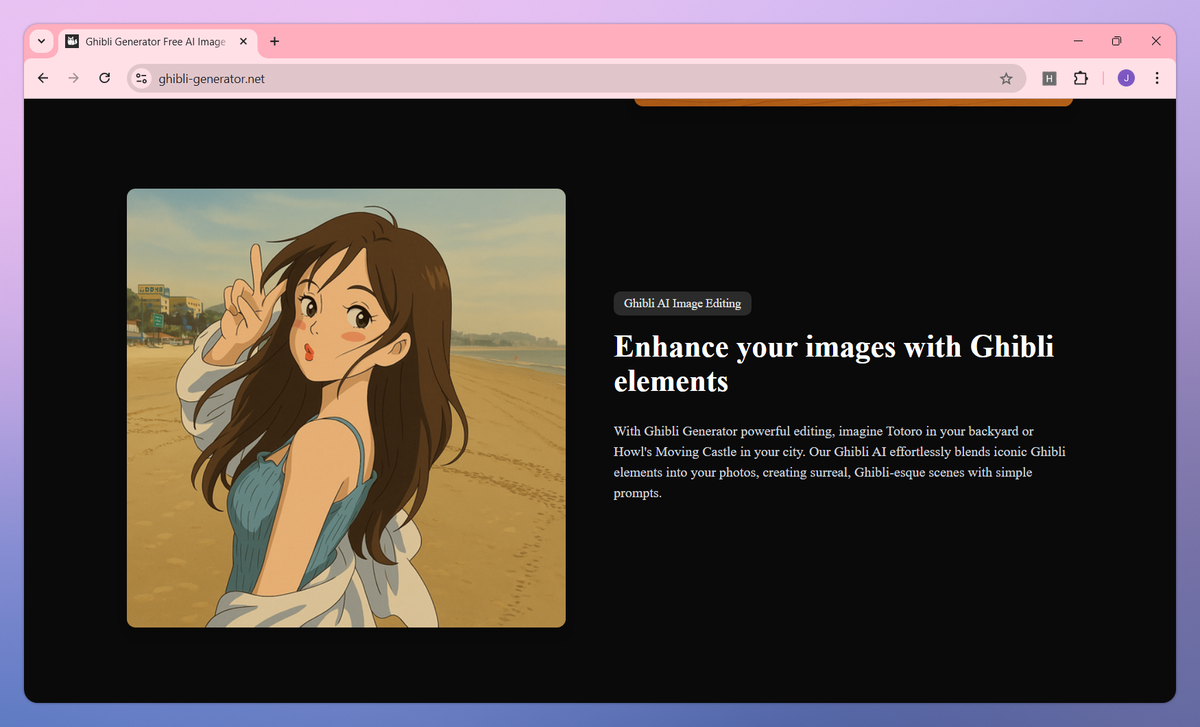Open a new tab with plus button
The image size is (1200, 727).
[275, 41]
